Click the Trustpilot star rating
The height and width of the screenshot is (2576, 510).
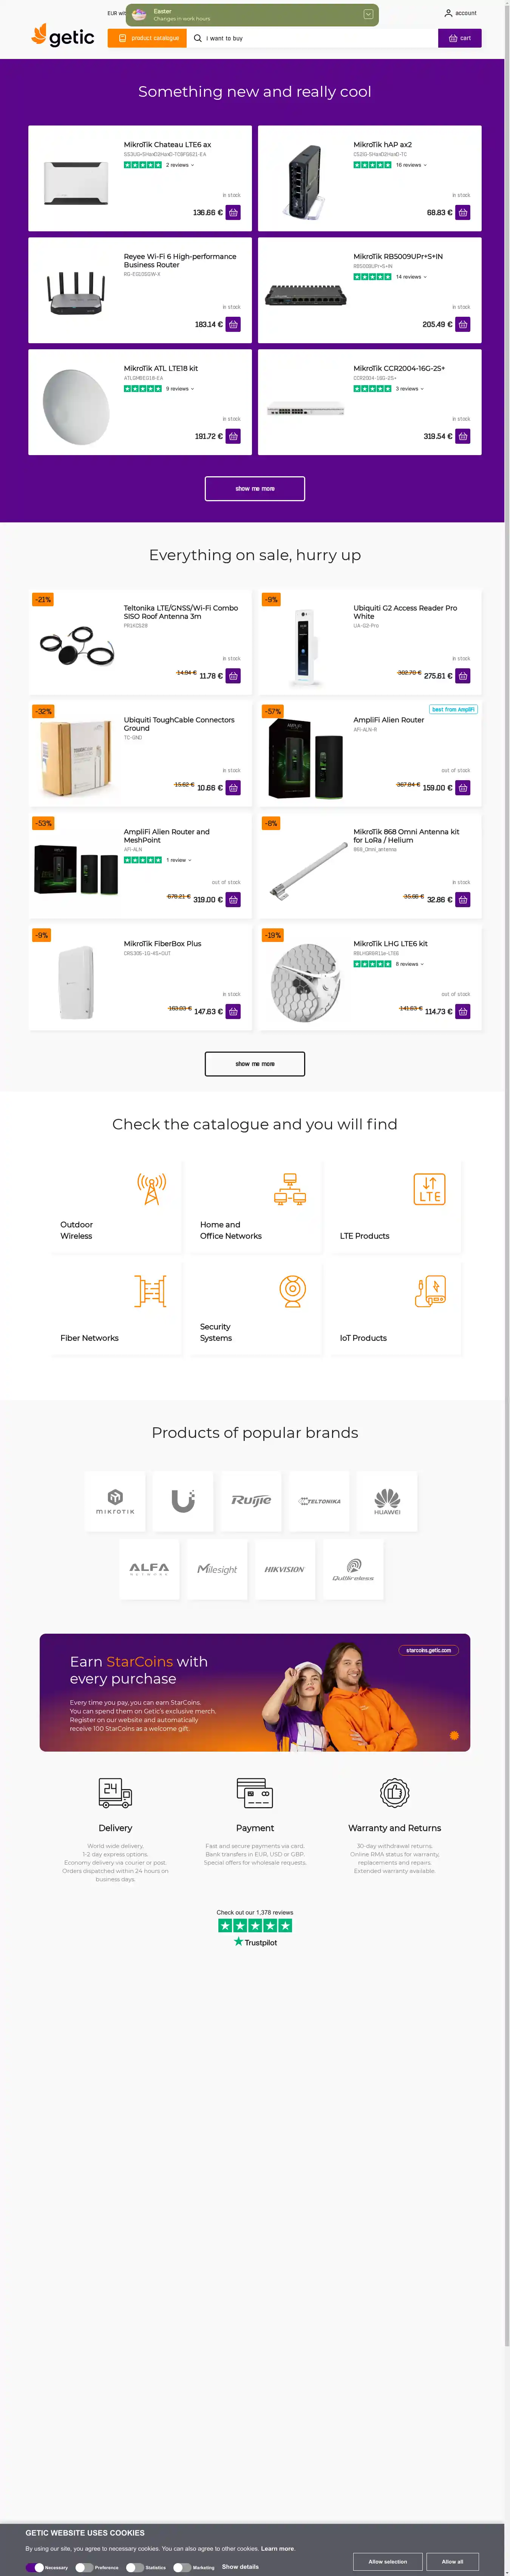point(255,1925)
